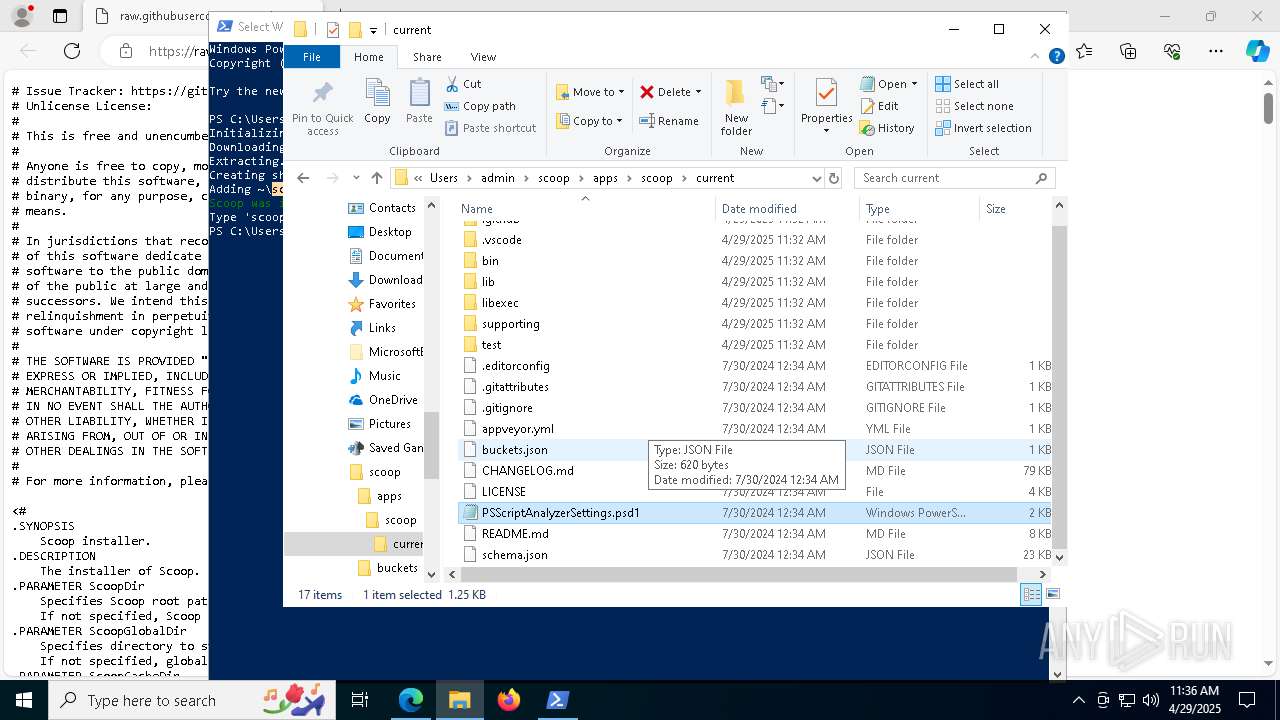
Task: Click Copy path in Clipboard group
Action: tap(480, 106)
